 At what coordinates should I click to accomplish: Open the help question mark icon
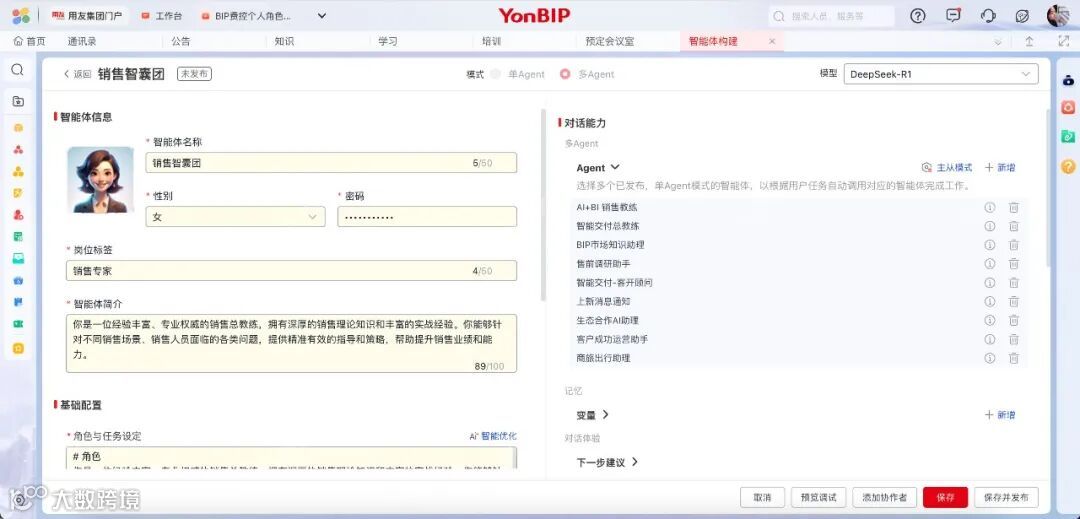(x=917, y=16)
